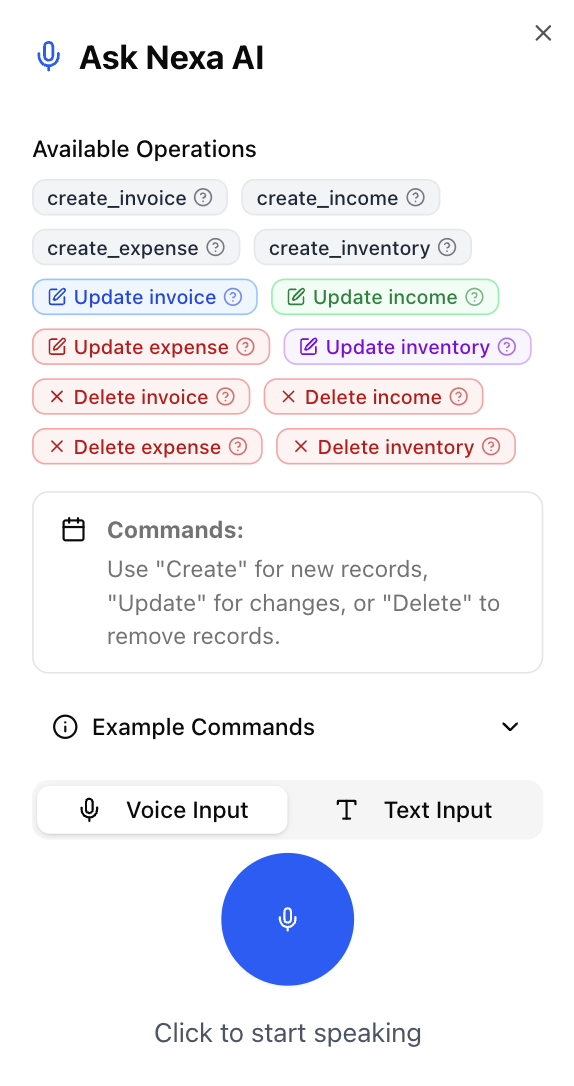Screen dimensions: 574x1086
Task: Click the help icon on Update invoice chip
Action: tap(233, 297)
